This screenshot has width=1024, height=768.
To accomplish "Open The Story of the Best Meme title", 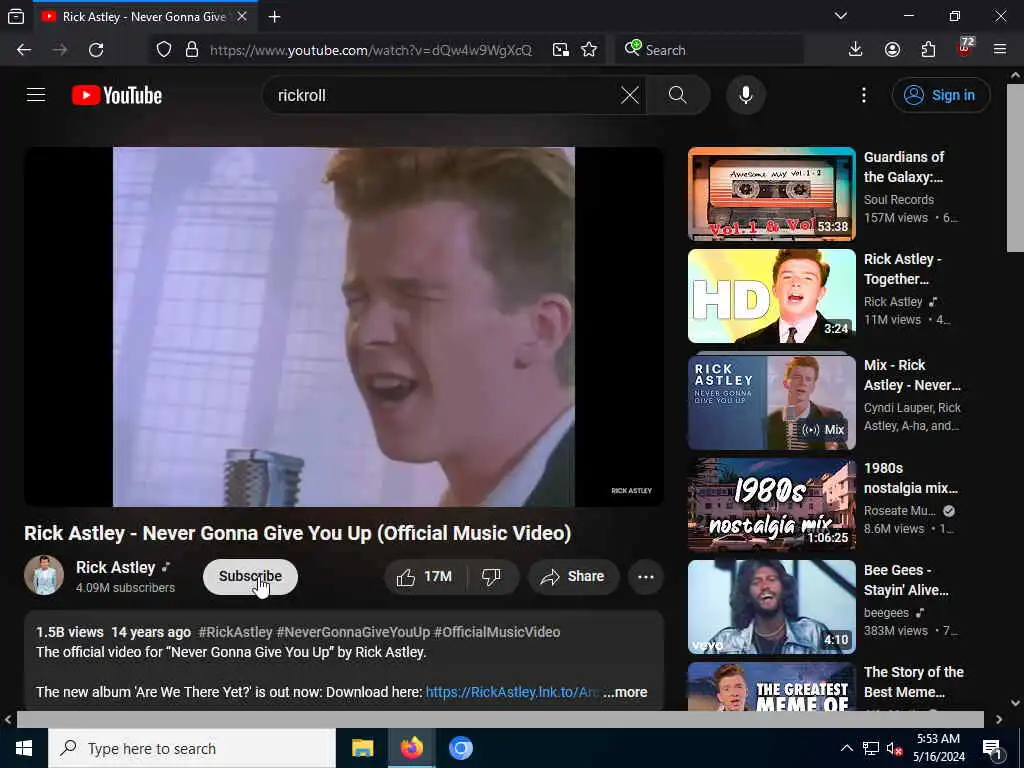I will 914,682.
